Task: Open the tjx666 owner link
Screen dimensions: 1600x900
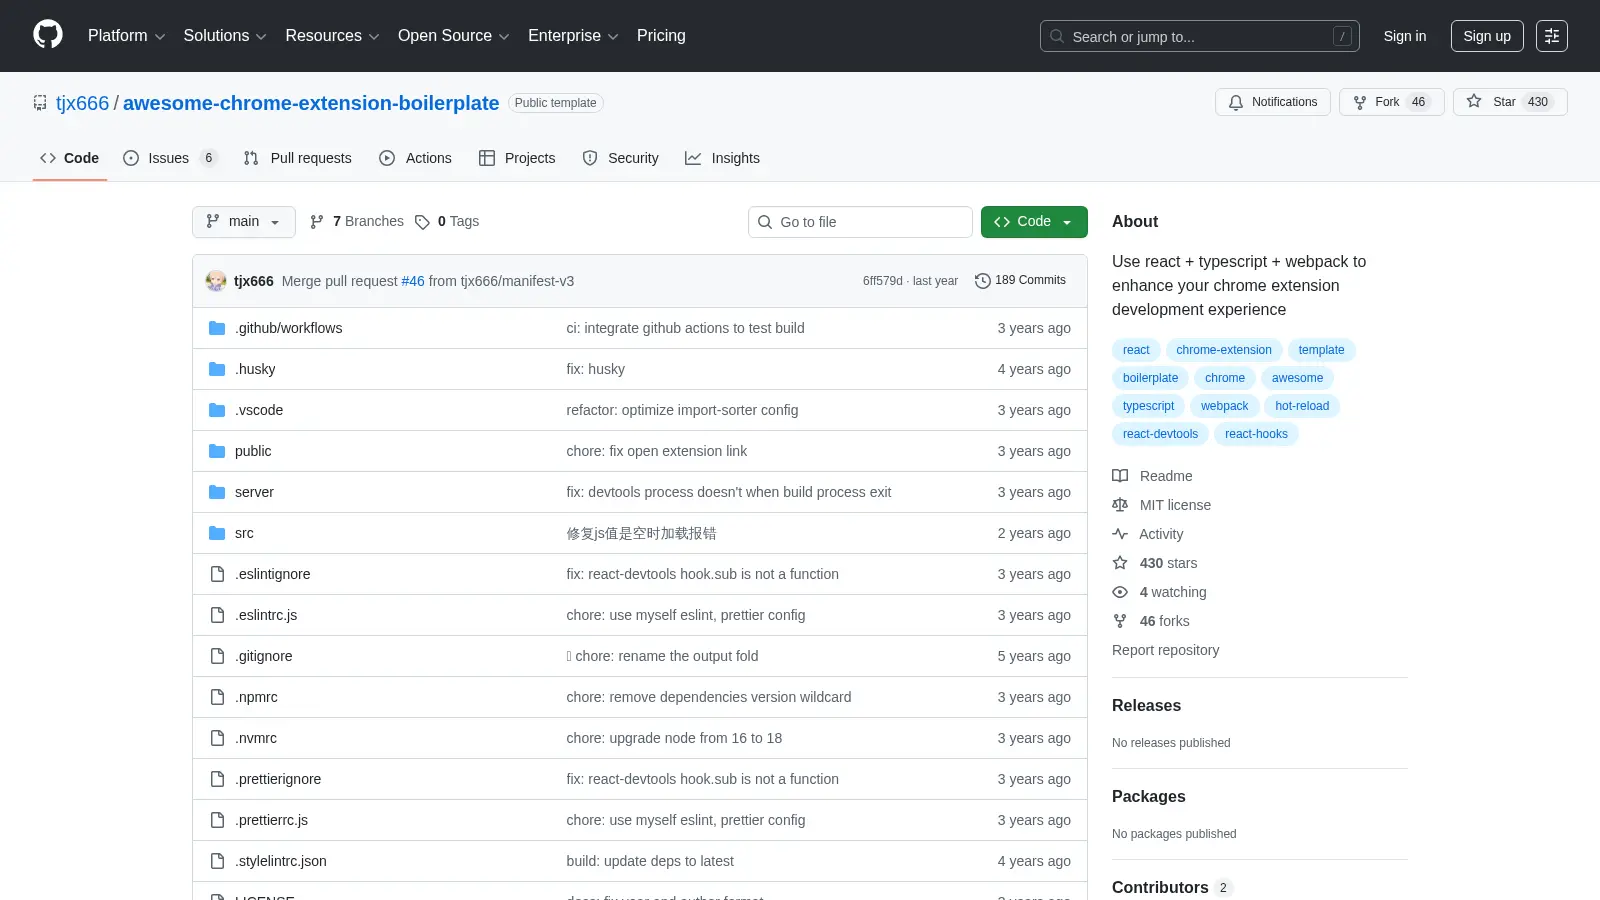Action: 82,103
